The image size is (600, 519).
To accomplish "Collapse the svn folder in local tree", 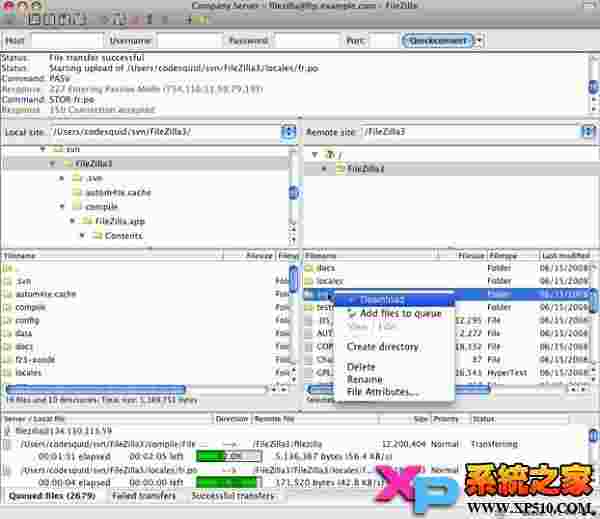I will [43, 149].
